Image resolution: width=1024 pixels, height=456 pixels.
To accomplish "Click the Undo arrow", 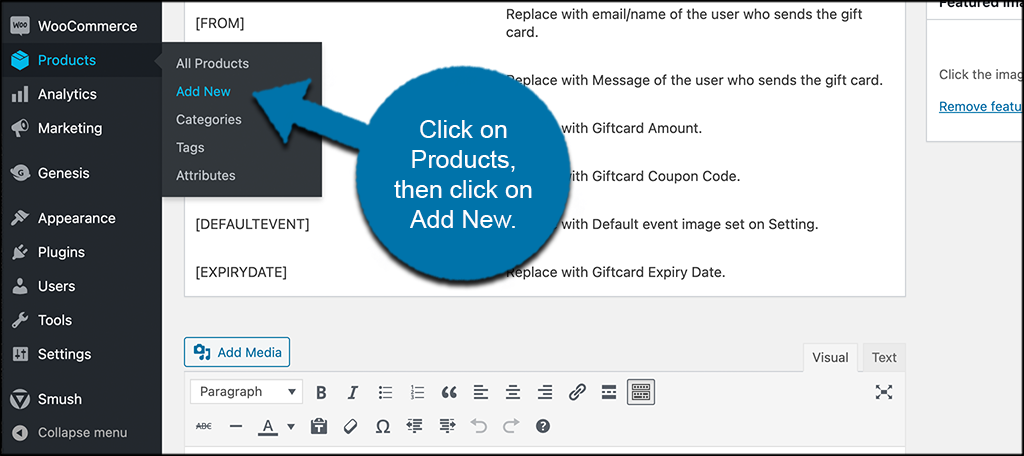I will click(479, 426).
